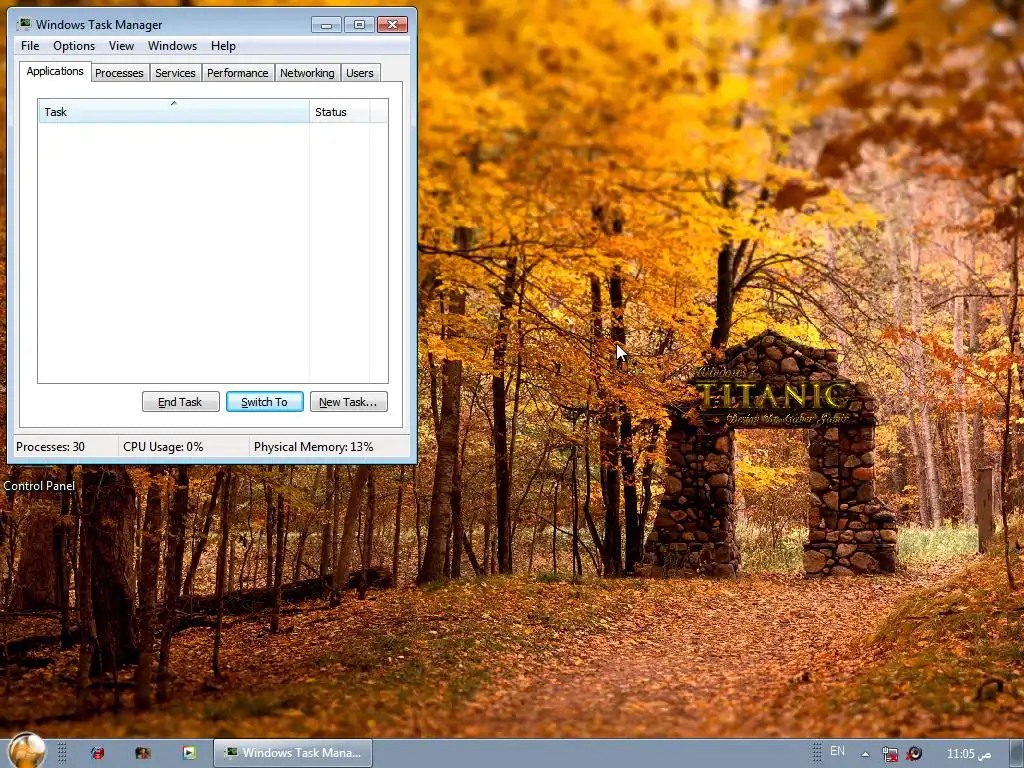Click the Show desktop strip at taskbar end
This screenshot has height=768, width=1024.
(x=1016, y=754)
